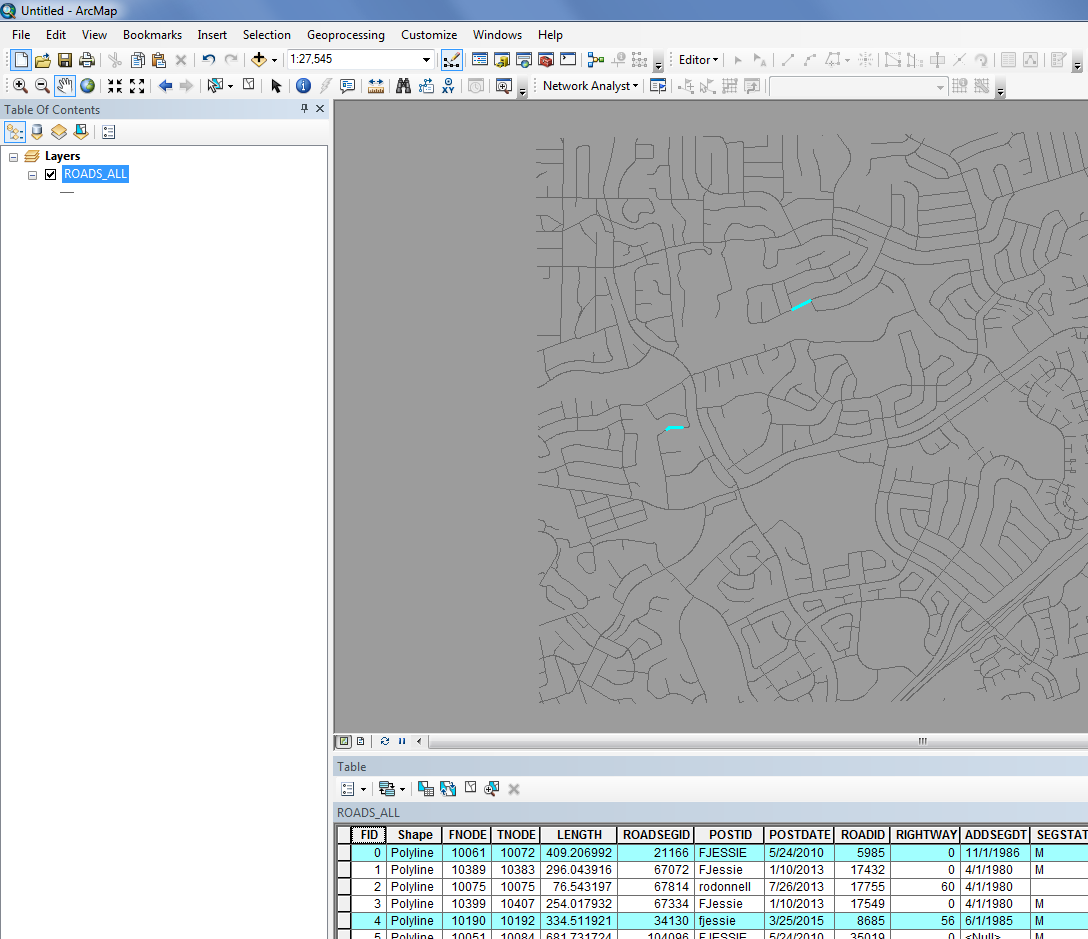This screenshot has width=1088, height=939.
Task: Select the row with FID 2
Action: (x=344, y=887)
